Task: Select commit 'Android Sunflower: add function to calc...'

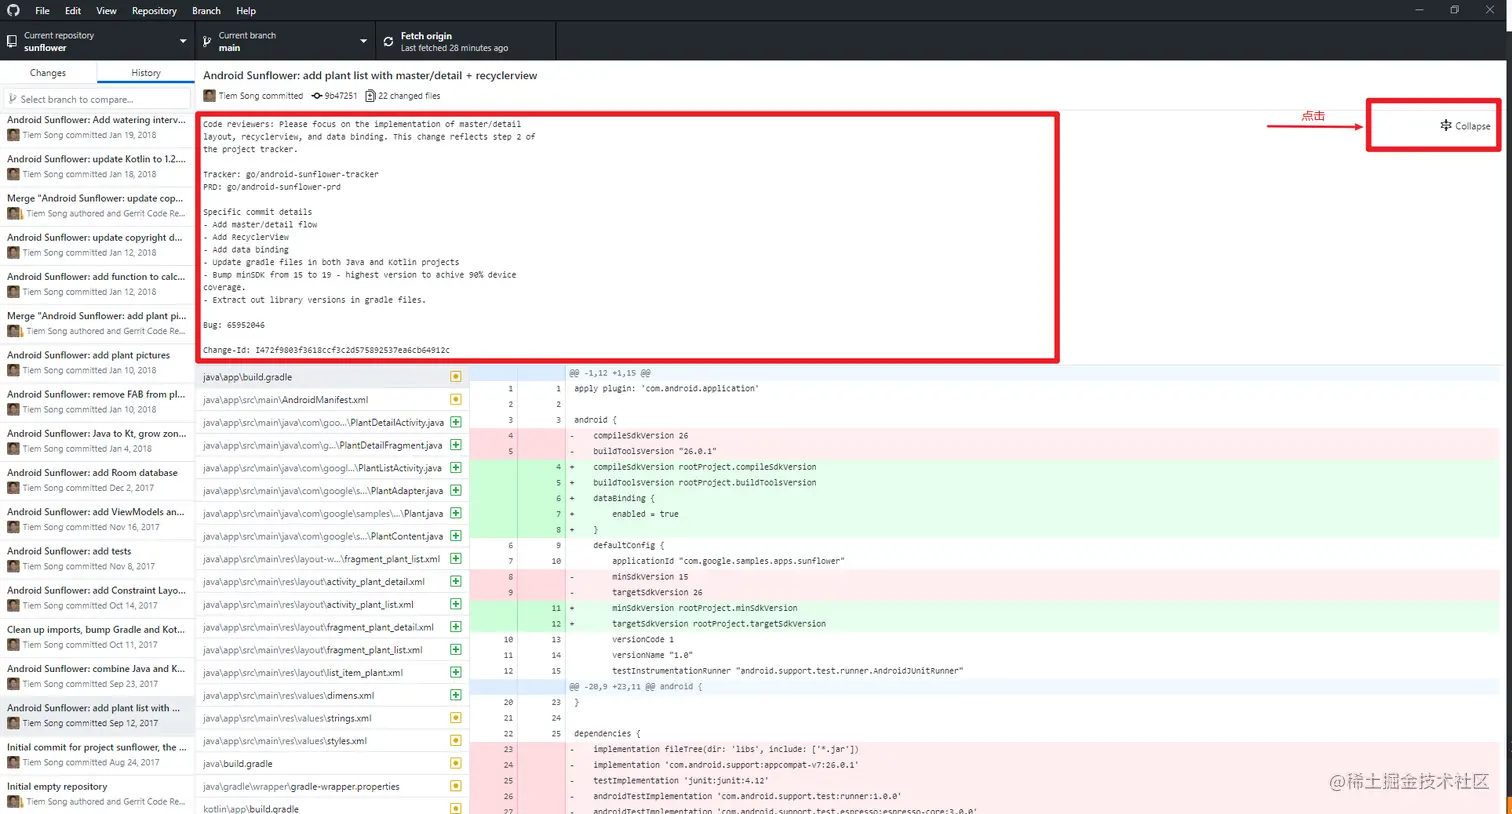Action: pyautogui.click(x=97, y=284)
